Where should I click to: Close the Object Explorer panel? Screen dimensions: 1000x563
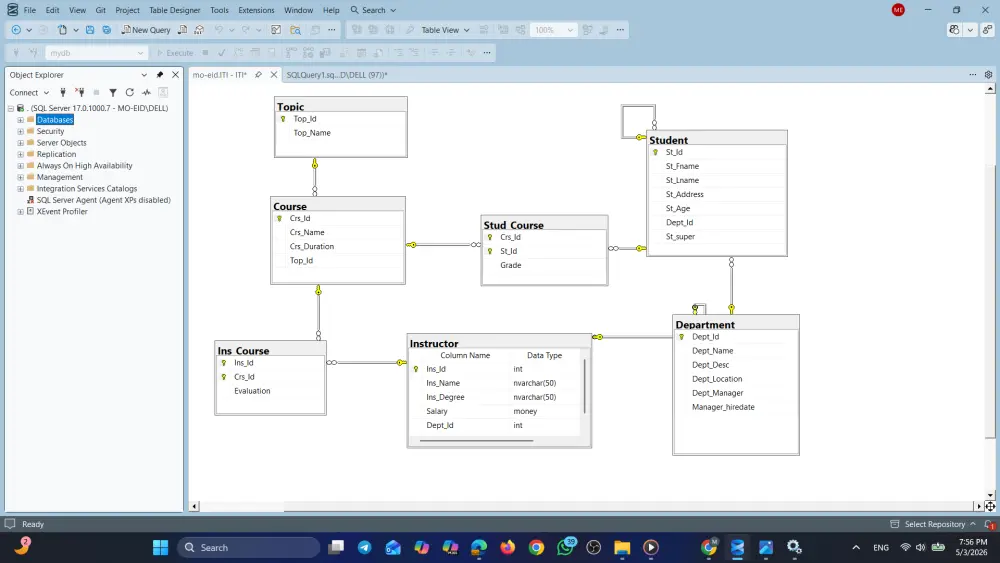(175, 75)
